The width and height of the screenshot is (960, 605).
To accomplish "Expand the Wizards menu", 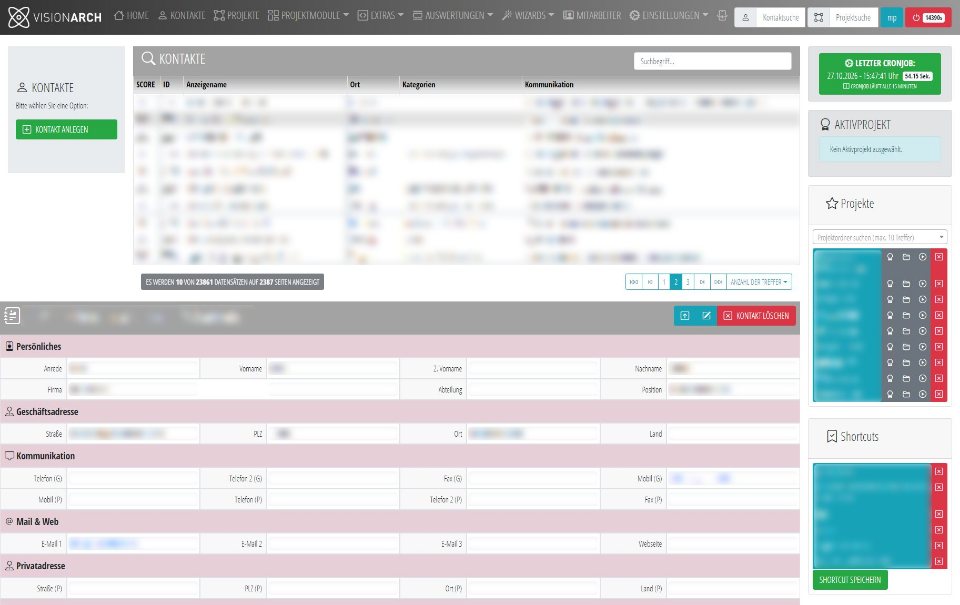I will point(528,15).
